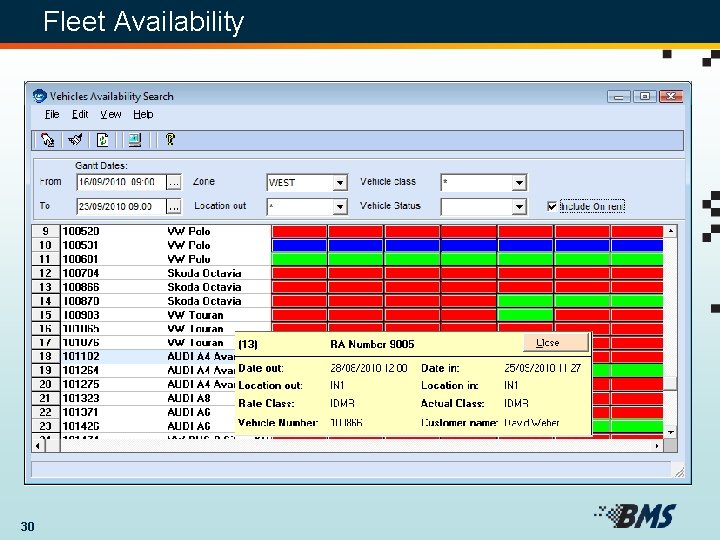The height and width of the screenshot is (540, 720).
Task: Select the AUDI A6 name in row 22
Action: tap(189, 412)
